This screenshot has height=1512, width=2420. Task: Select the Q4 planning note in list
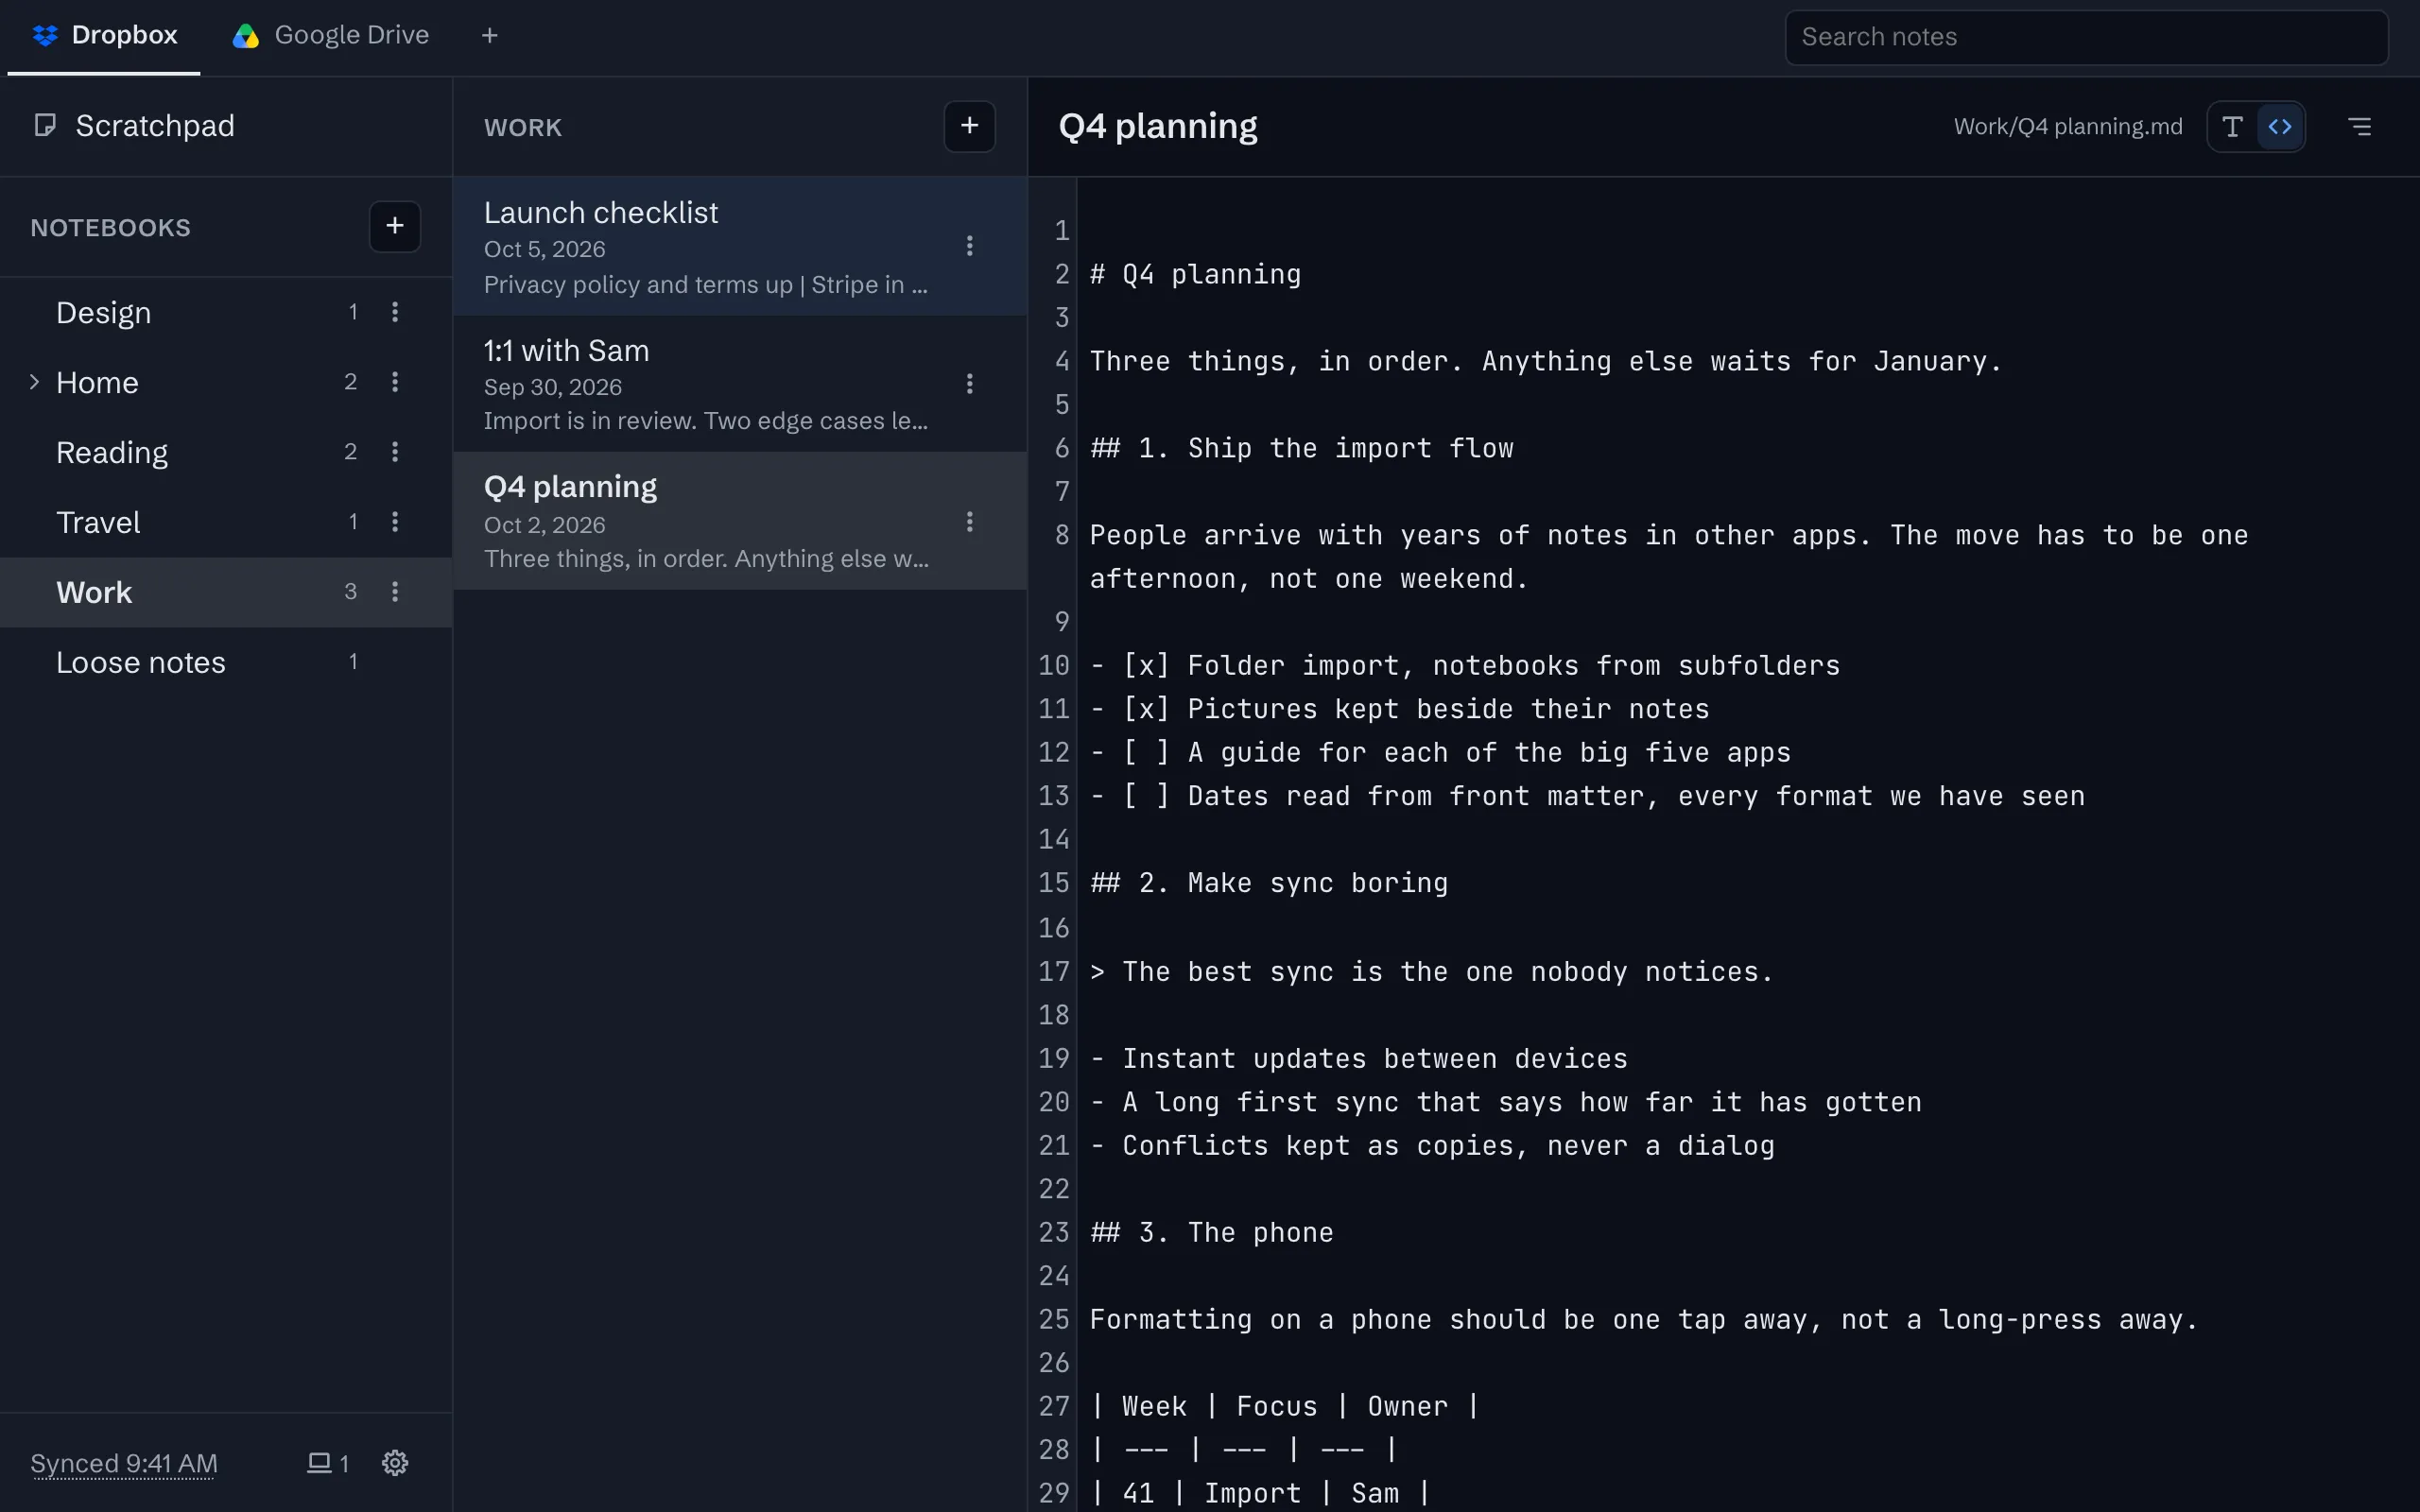click(x=740, y=521)
